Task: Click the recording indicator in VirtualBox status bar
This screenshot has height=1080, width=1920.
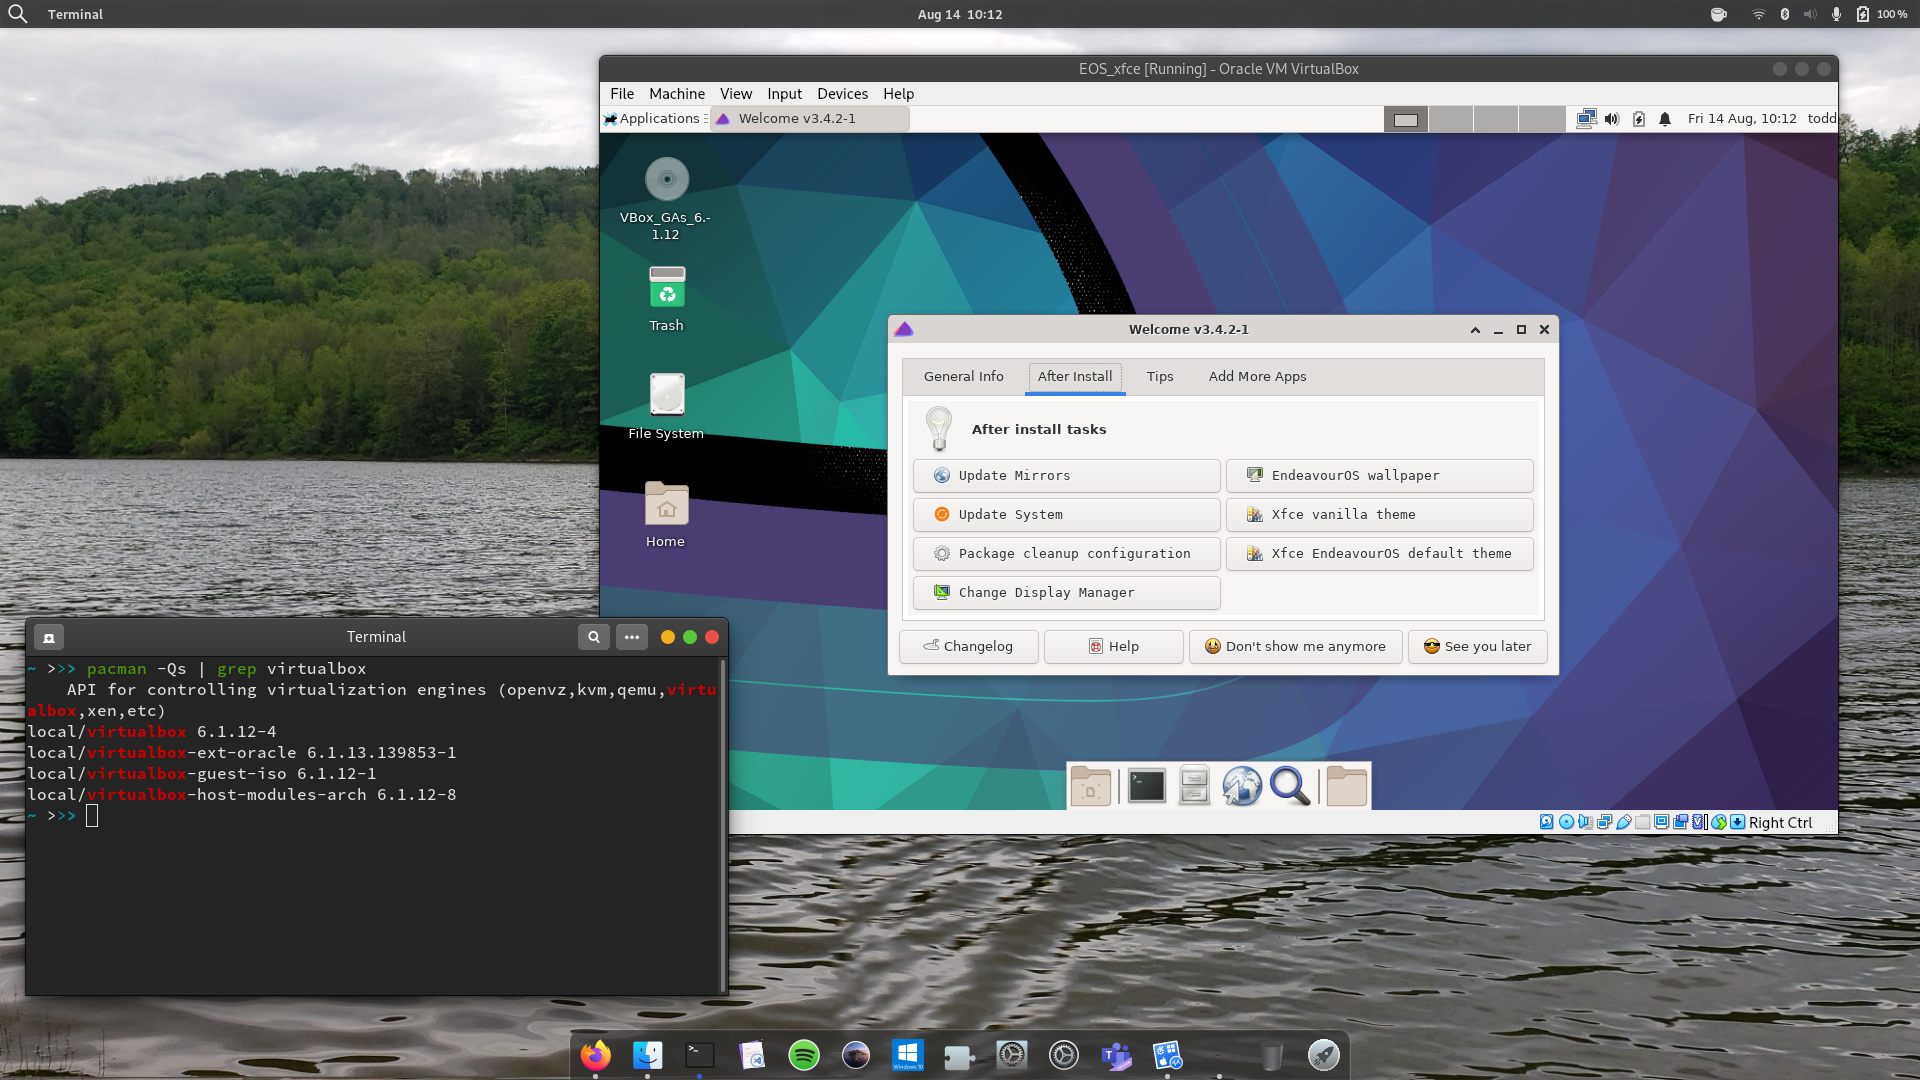Action: click(x=1680, y=822)
